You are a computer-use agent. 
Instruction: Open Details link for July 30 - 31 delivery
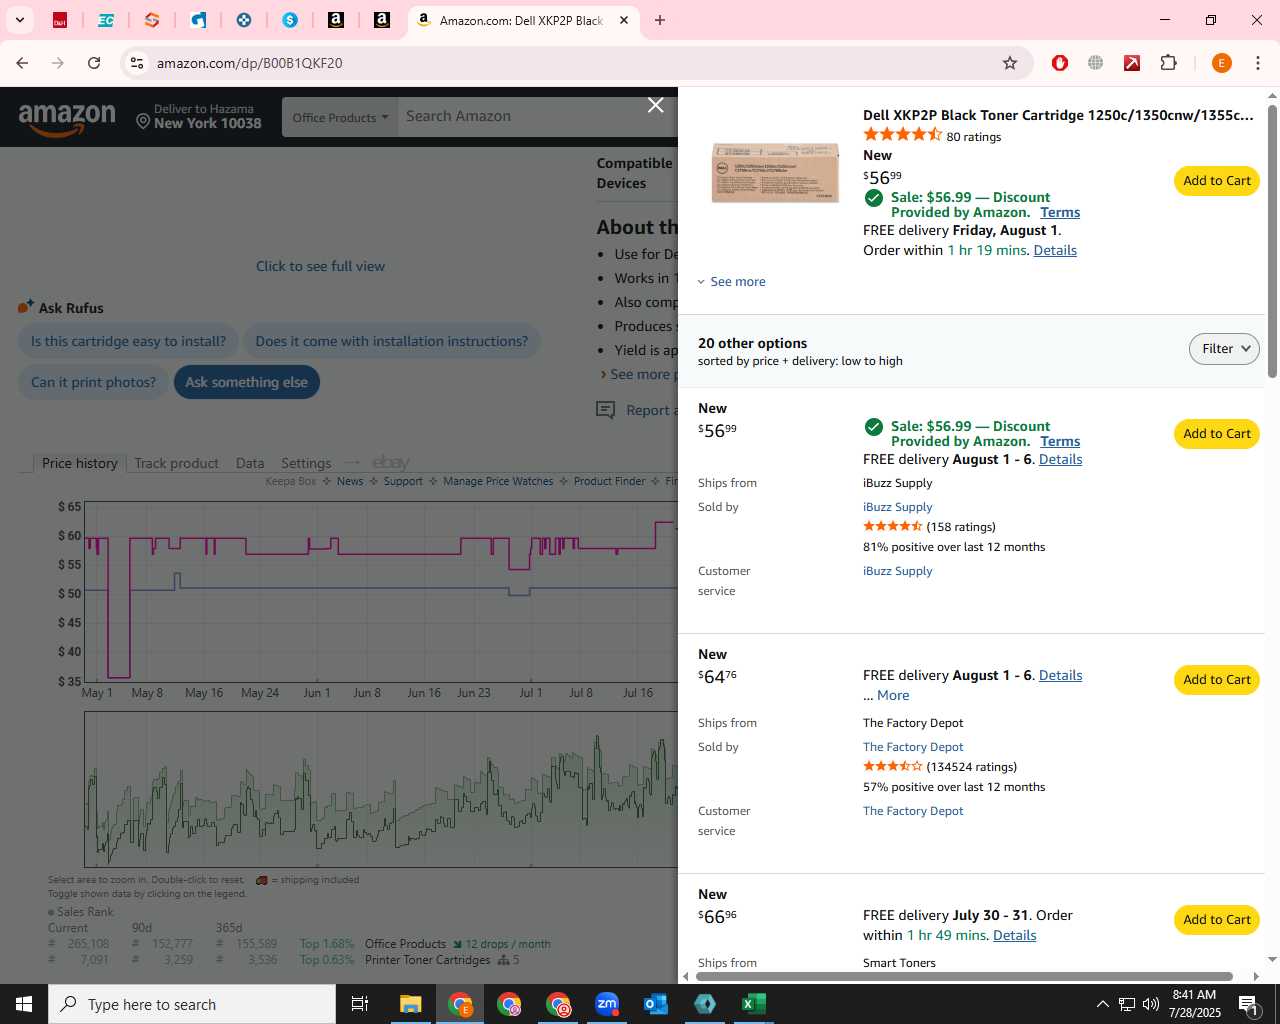(1014, 935)
